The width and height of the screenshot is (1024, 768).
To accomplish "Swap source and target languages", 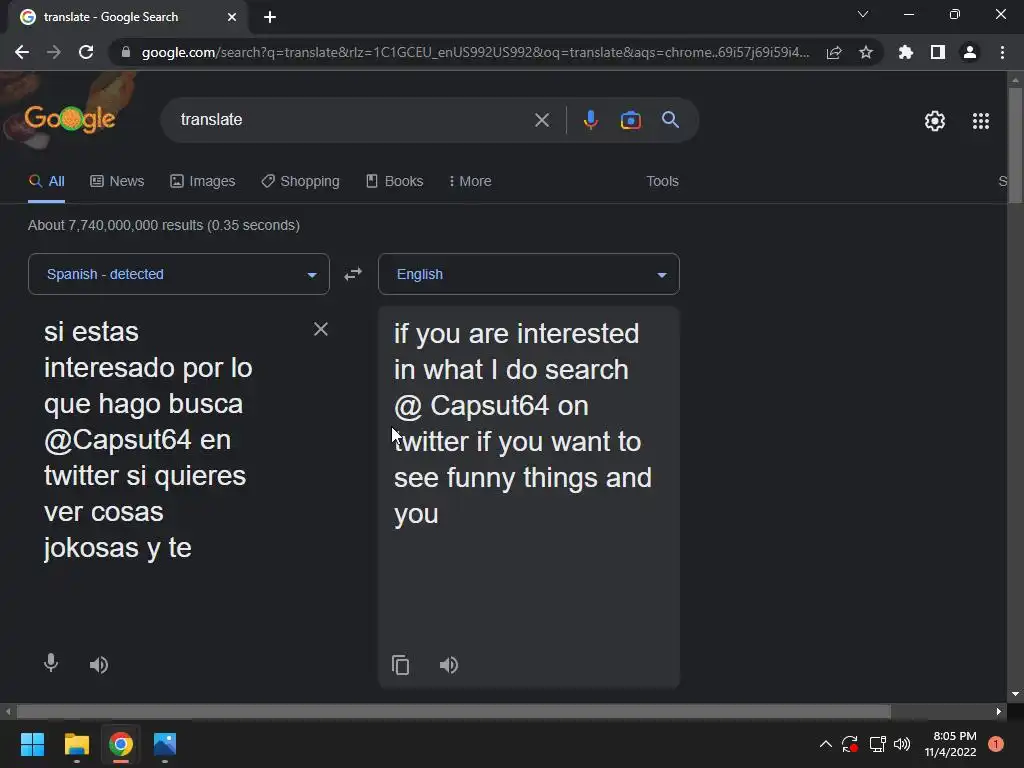I will [x=353, y=274].
